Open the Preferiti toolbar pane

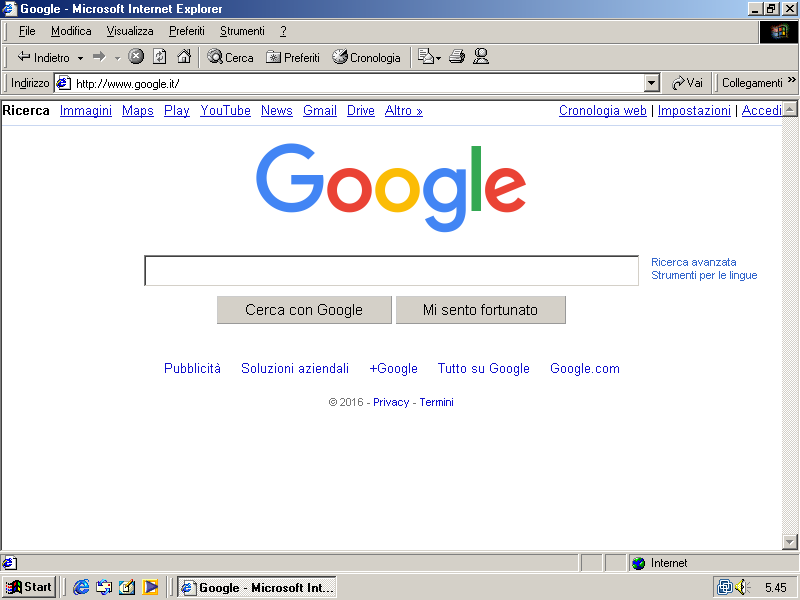pyautogui.click(x=293, y=57)
